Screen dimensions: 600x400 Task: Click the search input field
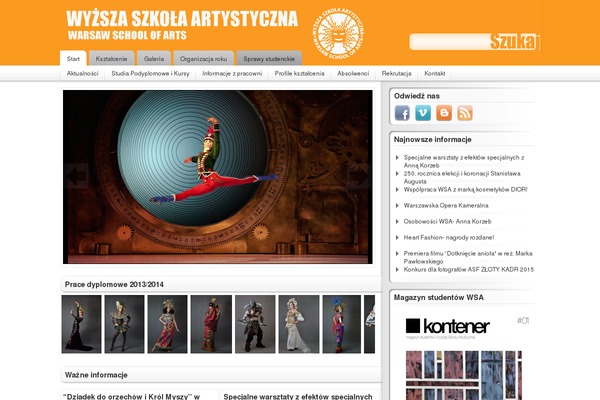450,42
